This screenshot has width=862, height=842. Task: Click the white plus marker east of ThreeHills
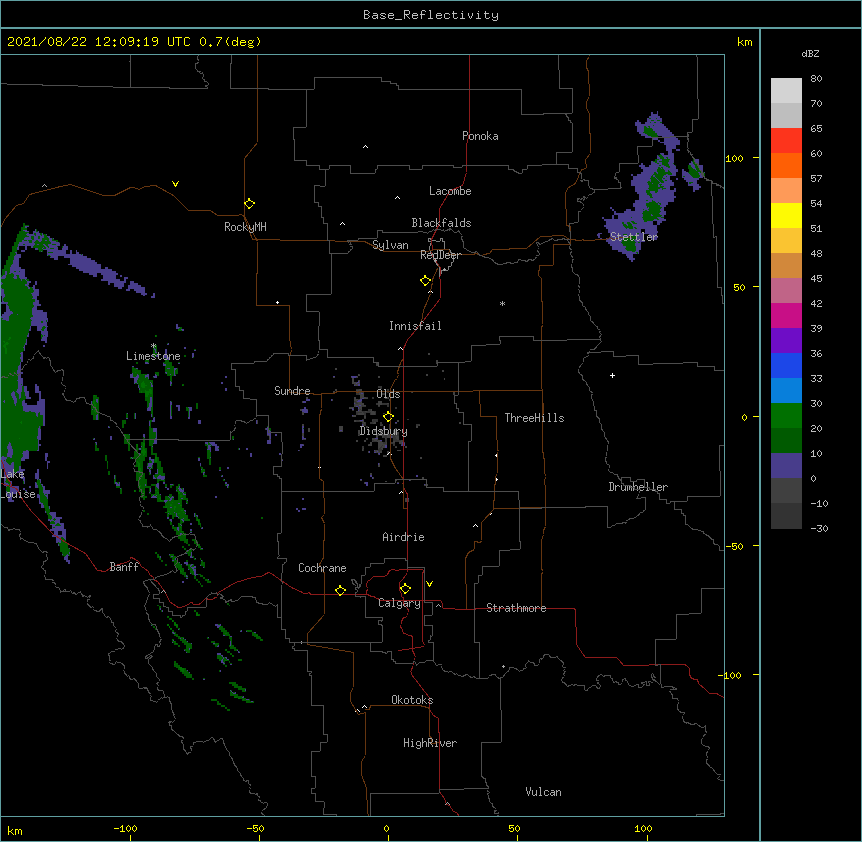point(612,375)
